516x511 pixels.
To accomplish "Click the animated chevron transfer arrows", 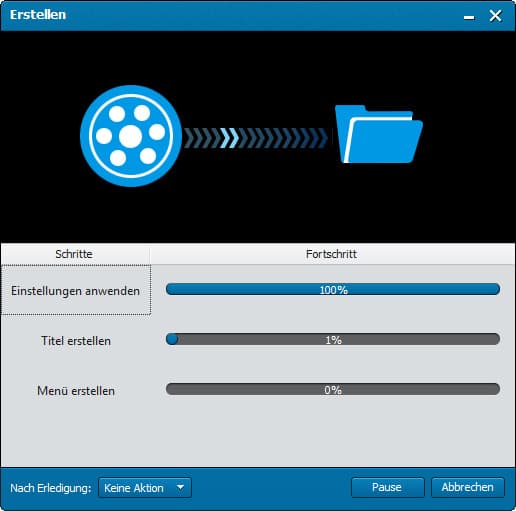I will [256, 137].
